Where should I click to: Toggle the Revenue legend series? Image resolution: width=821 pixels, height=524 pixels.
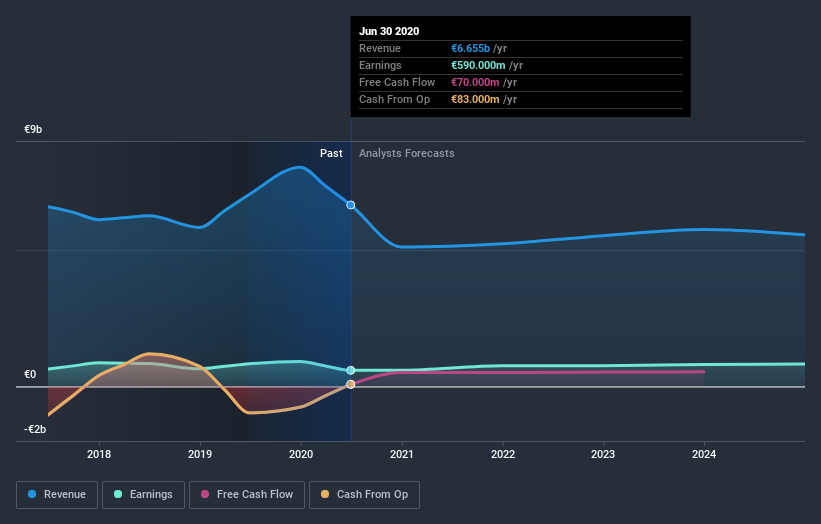(57, 495)
